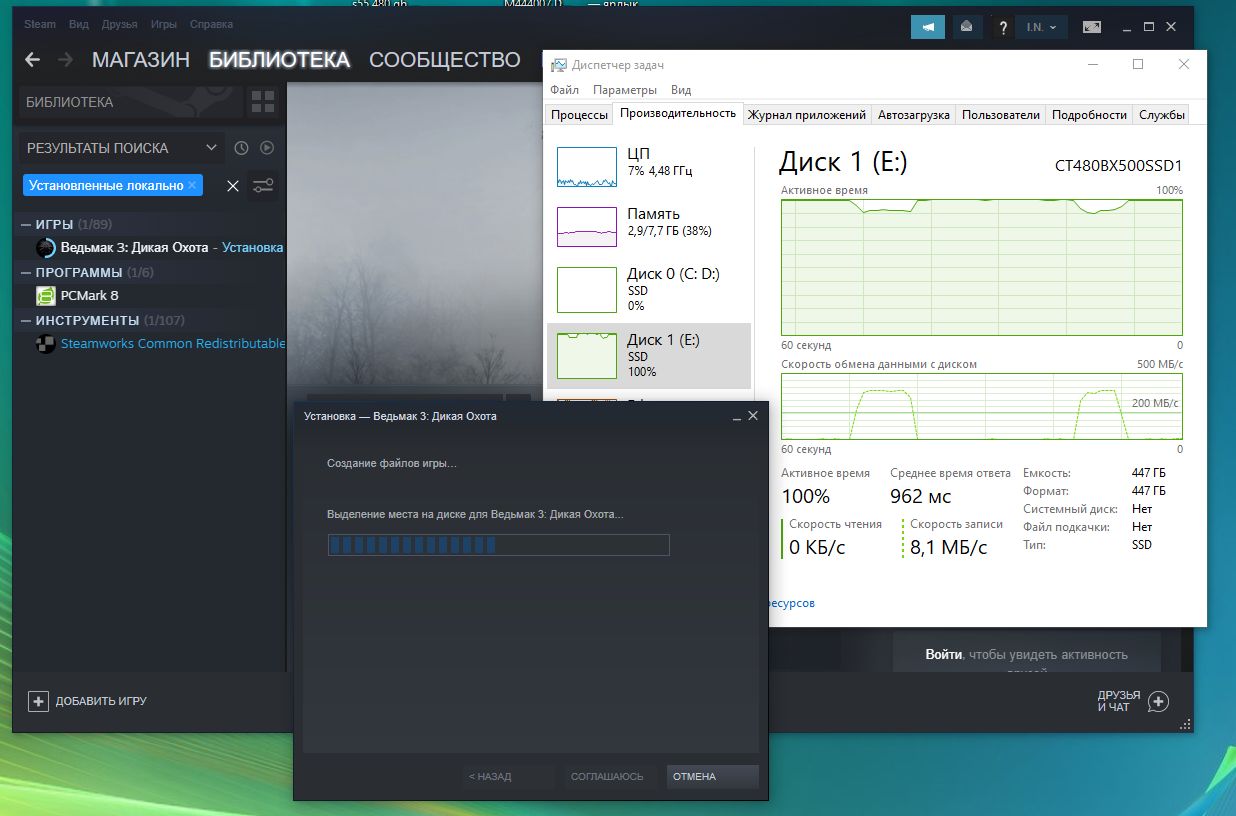The width and height of the screenshot is (1236, 816).
Task: Open Steam help question mark
Action: [1003, 28]
